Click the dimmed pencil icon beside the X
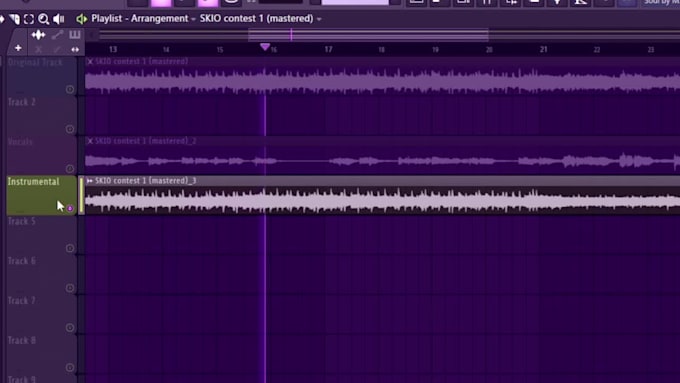Image resolution: width=680 pixels, height=383 pixels. pos(57,49)
